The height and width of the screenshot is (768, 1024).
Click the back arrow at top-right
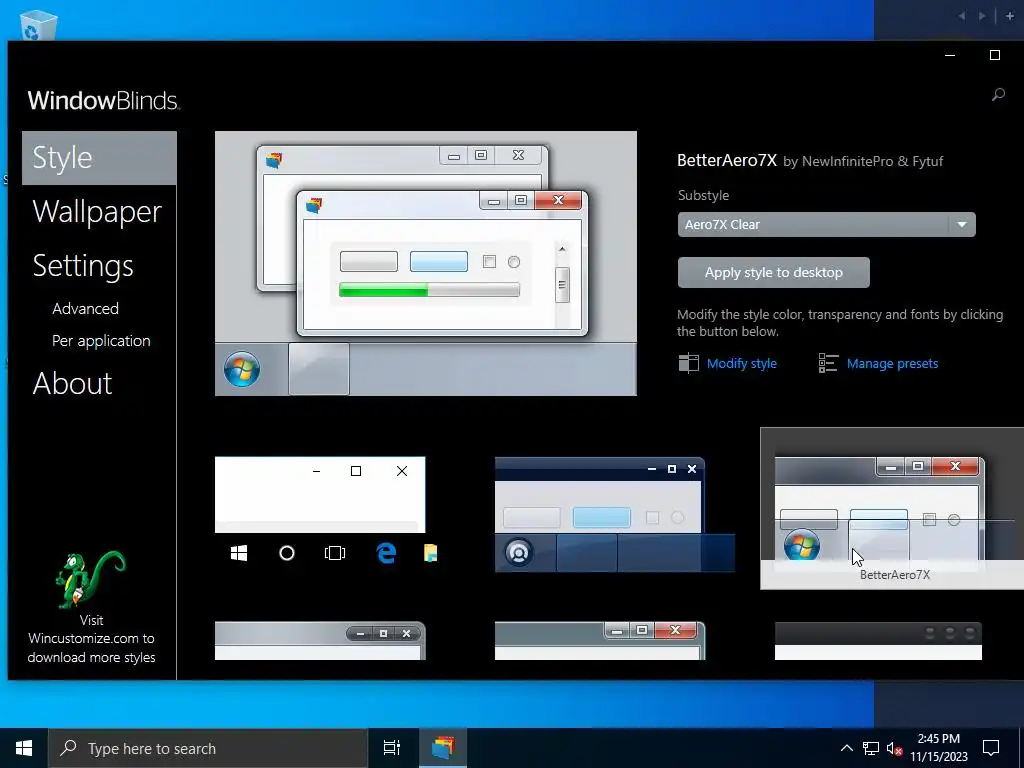[961, 16]
